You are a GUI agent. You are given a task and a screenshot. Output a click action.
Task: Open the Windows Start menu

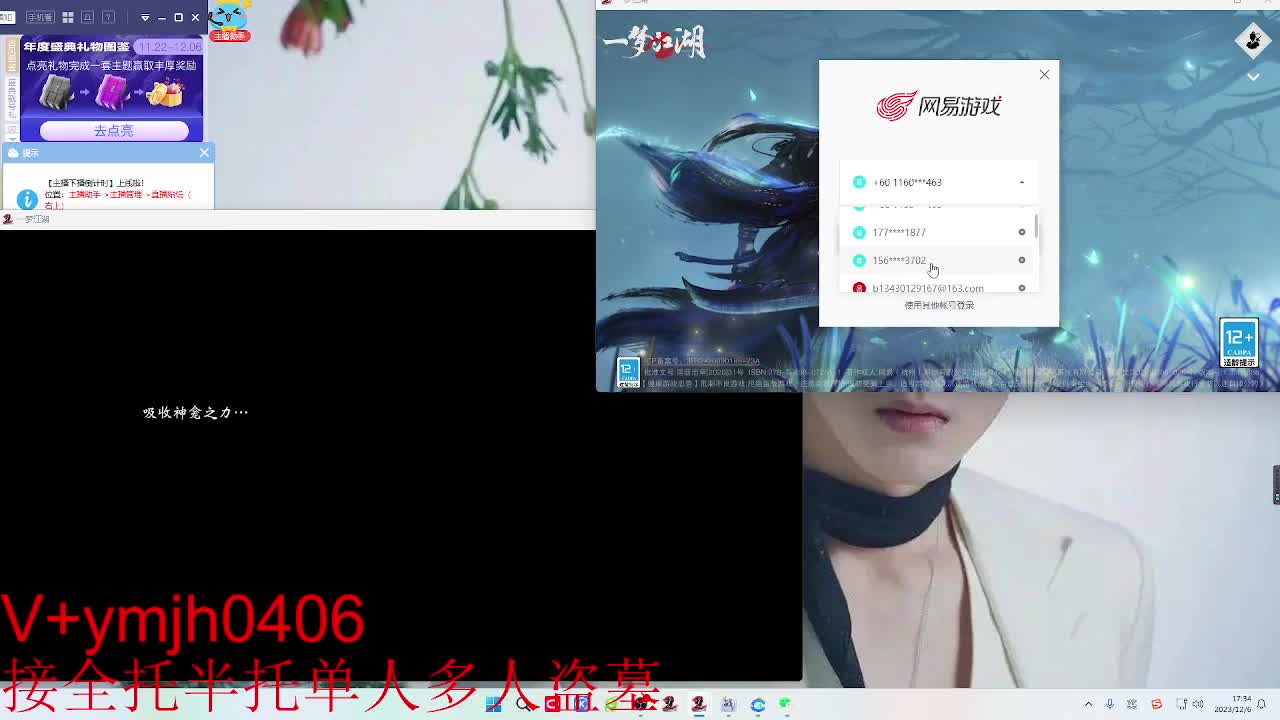(494, 704)
